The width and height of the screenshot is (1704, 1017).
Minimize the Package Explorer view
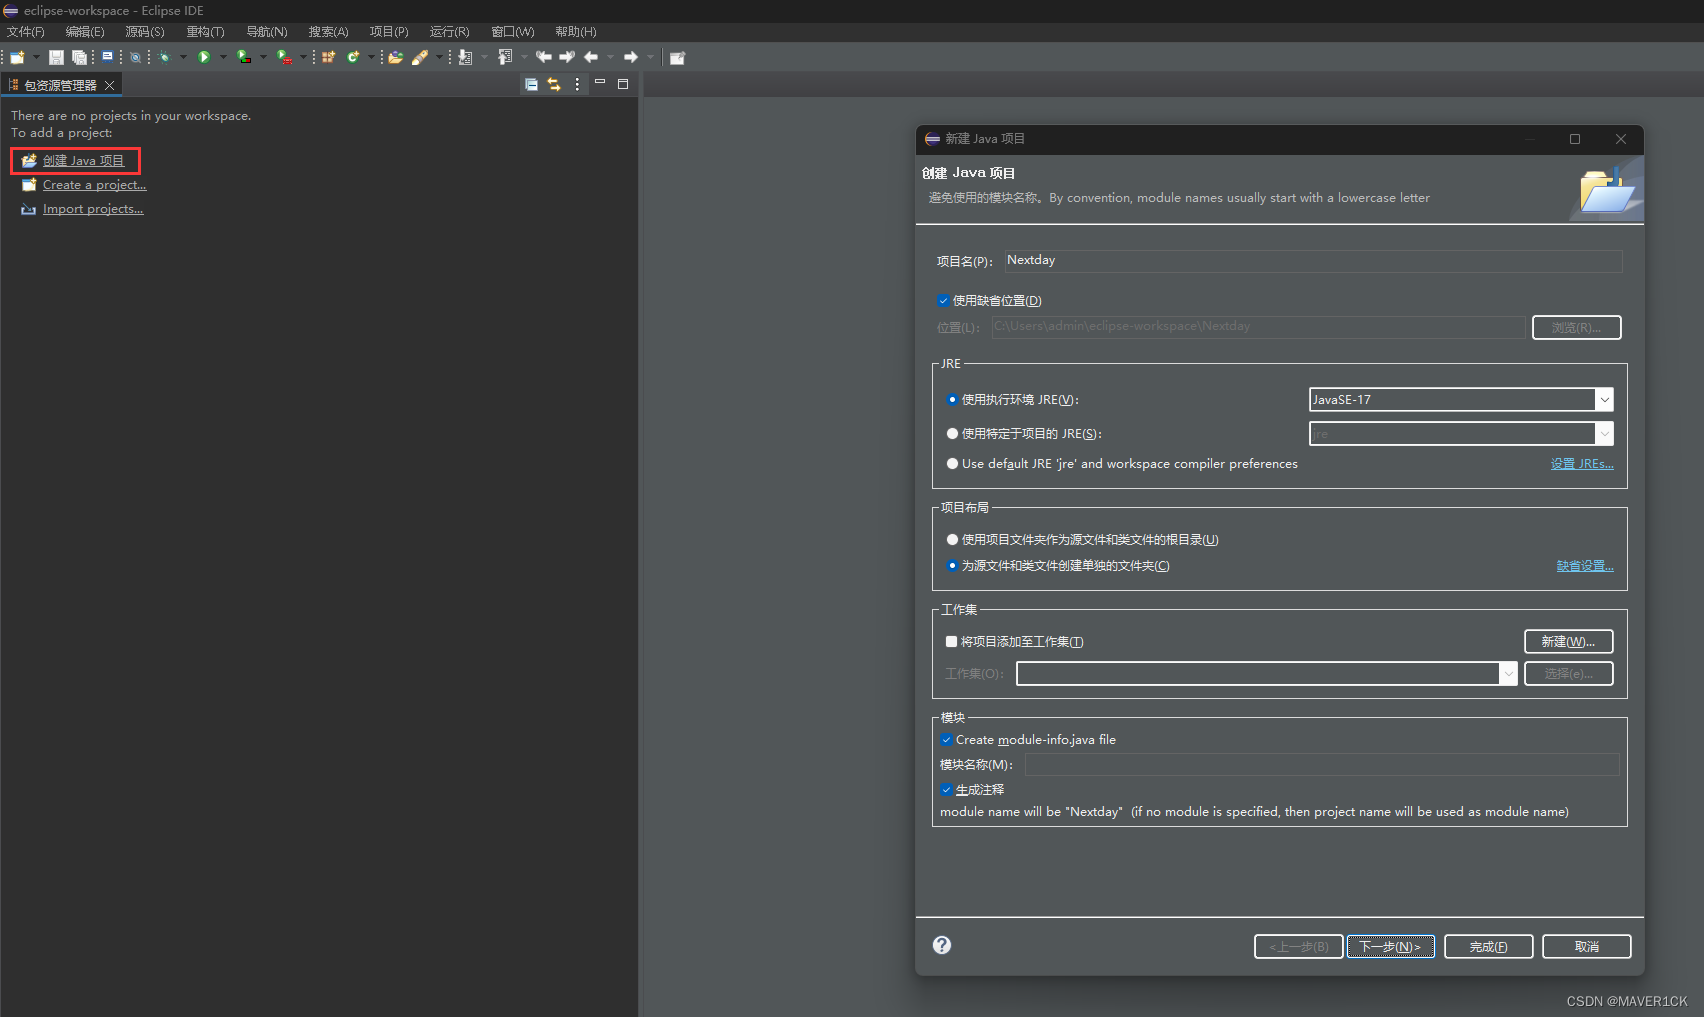[600, 82]
